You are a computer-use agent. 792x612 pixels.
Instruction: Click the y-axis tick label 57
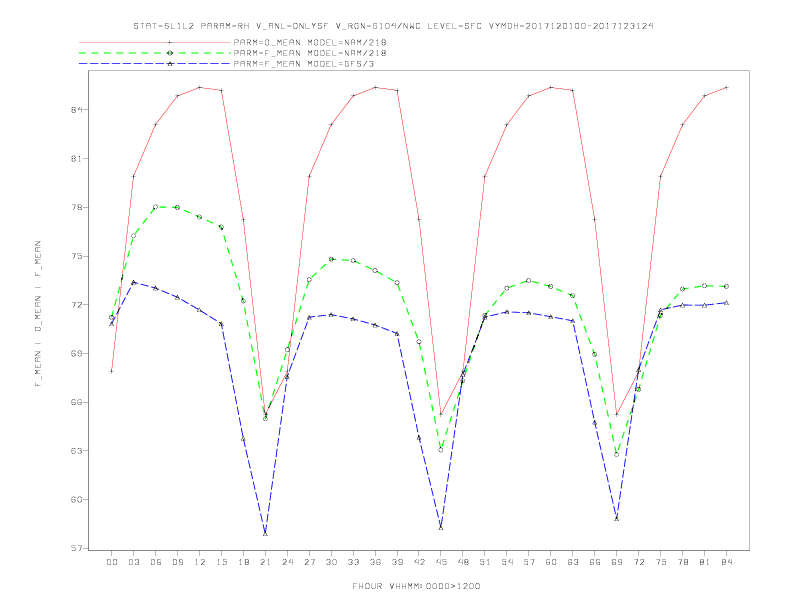pyautogui.click(x=77, y=548)
